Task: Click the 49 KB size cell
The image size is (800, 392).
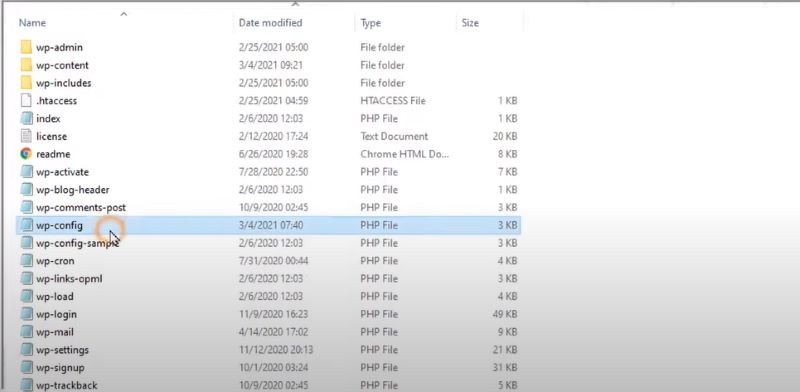Action: coord(505,314)
